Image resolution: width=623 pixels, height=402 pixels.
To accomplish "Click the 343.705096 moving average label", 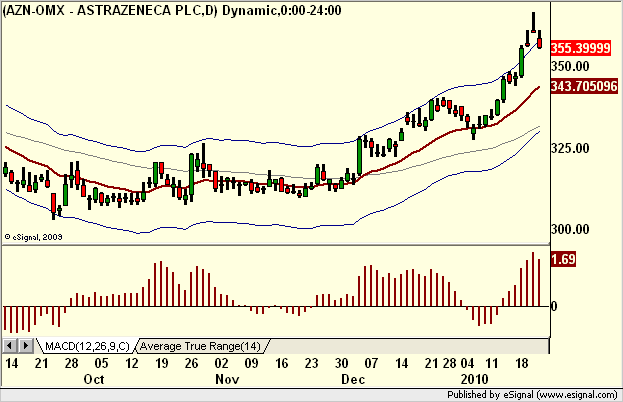I will click(x=584, y=86).
